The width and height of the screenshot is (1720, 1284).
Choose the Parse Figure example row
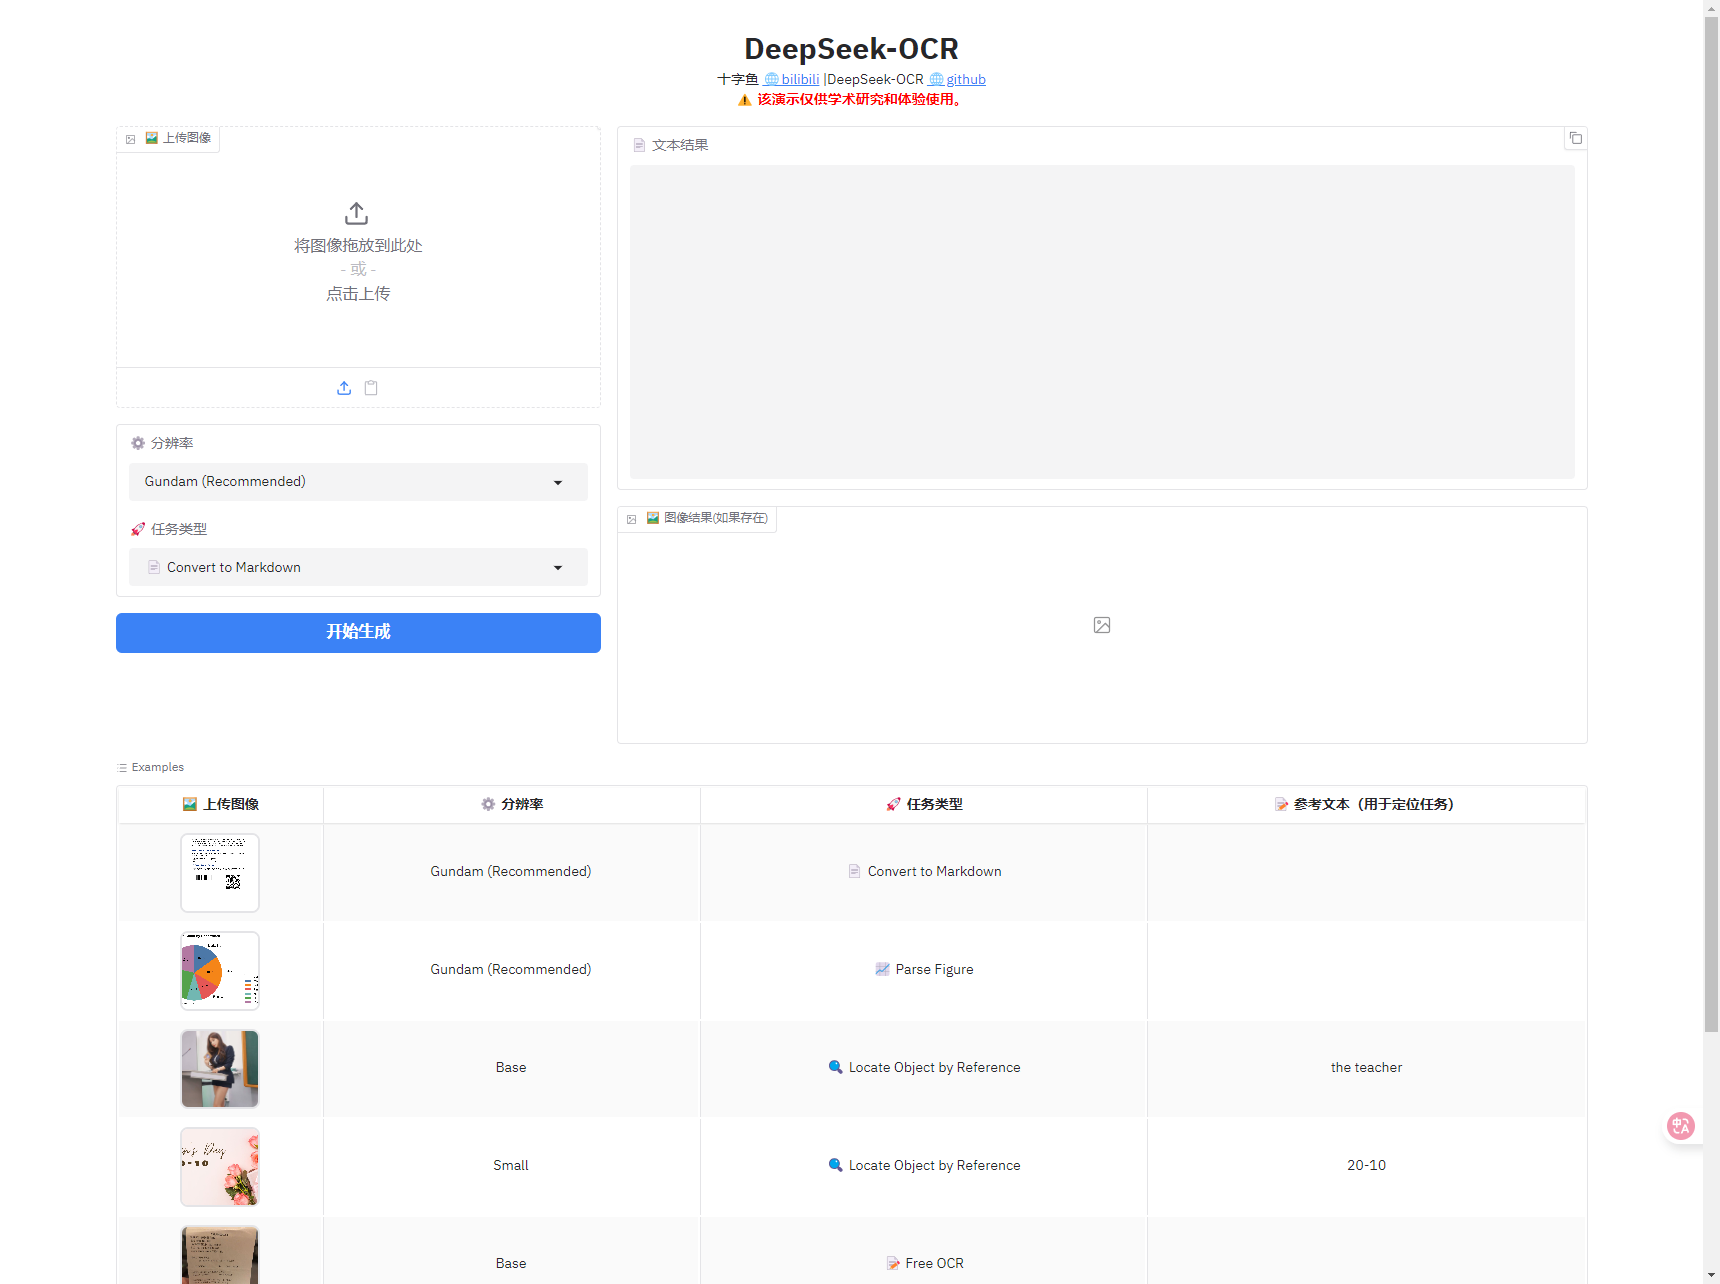click(x=933, y=969)
